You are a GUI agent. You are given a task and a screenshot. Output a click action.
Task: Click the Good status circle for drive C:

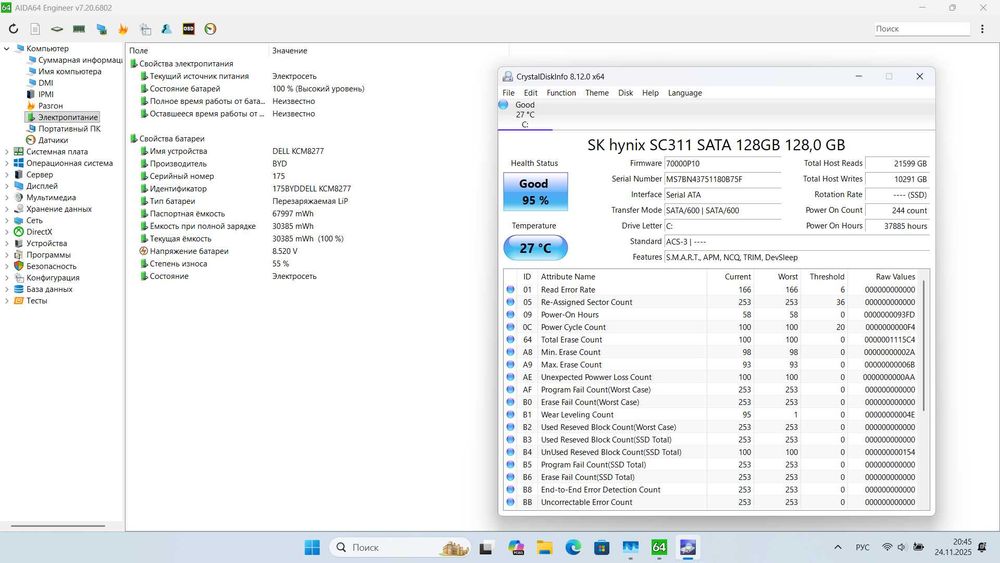point(503,105)
